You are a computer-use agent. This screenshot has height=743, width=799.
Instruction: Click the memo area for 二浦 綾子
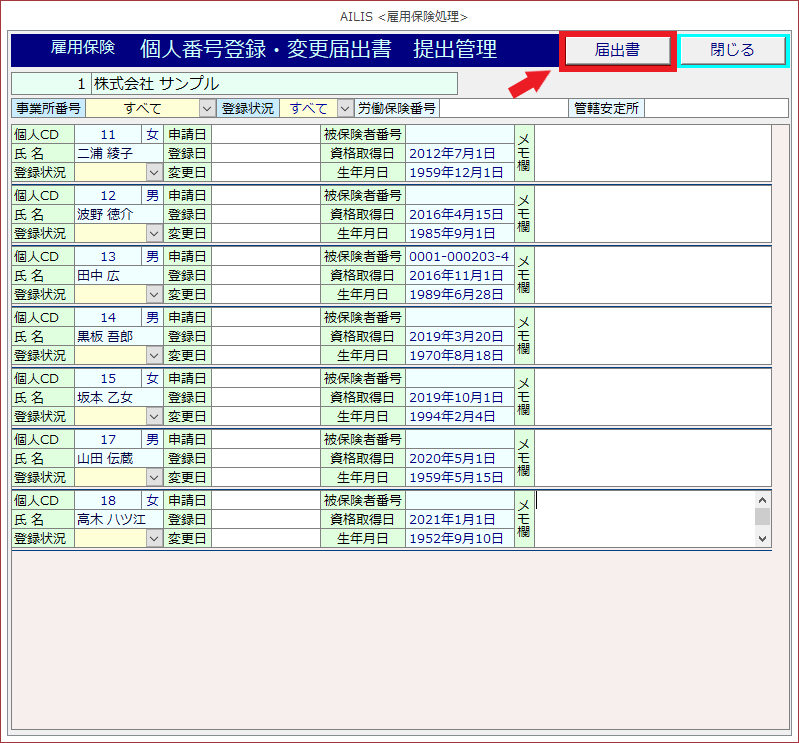[x=652, y=153]
